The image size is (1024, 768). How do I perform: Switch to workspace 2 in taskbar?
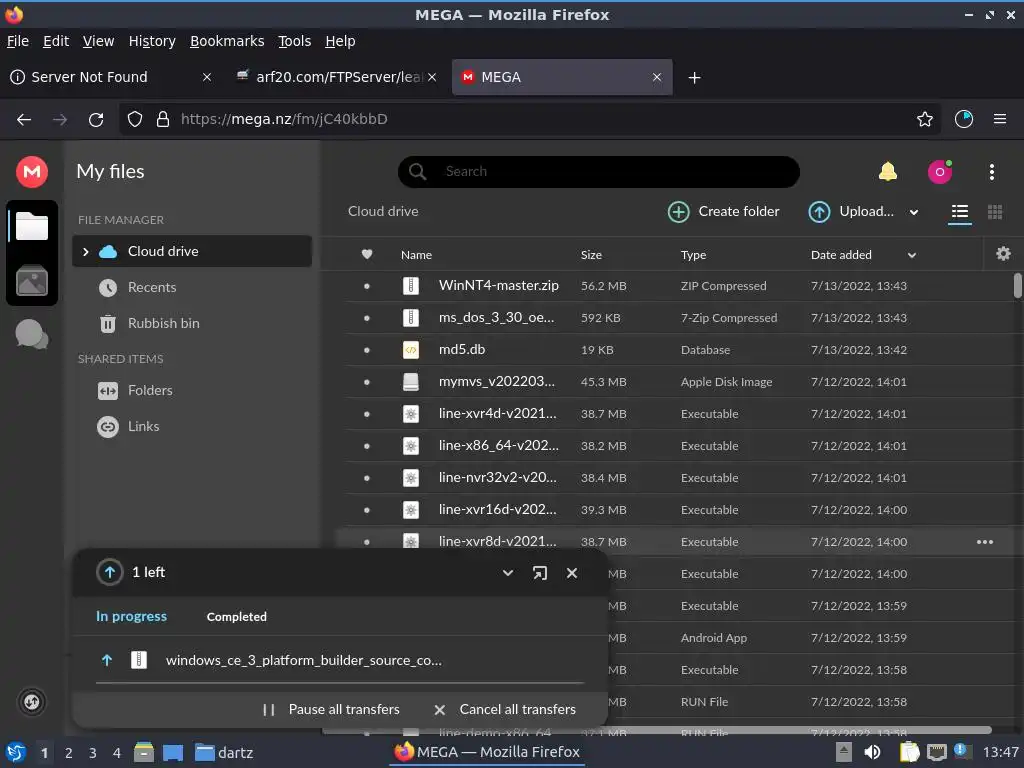(69, 753)
